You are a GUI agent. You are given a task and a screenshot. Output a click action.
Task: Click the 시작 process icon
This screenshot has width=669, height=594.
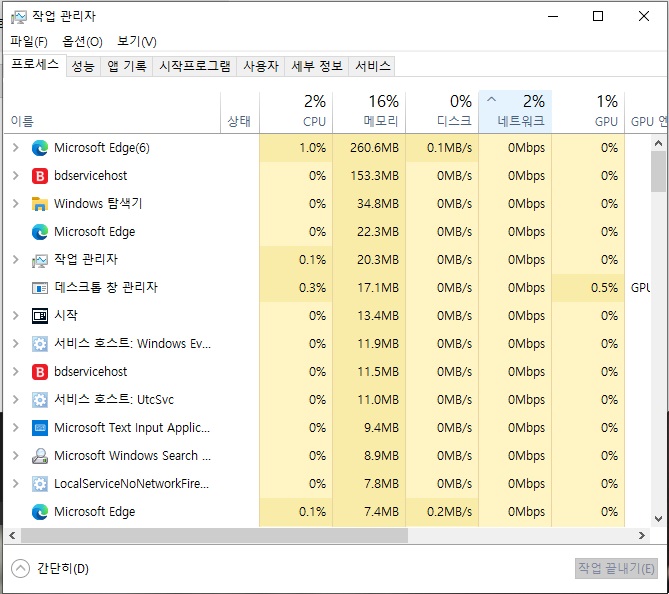pyautogui.click(x=40, y=316)
